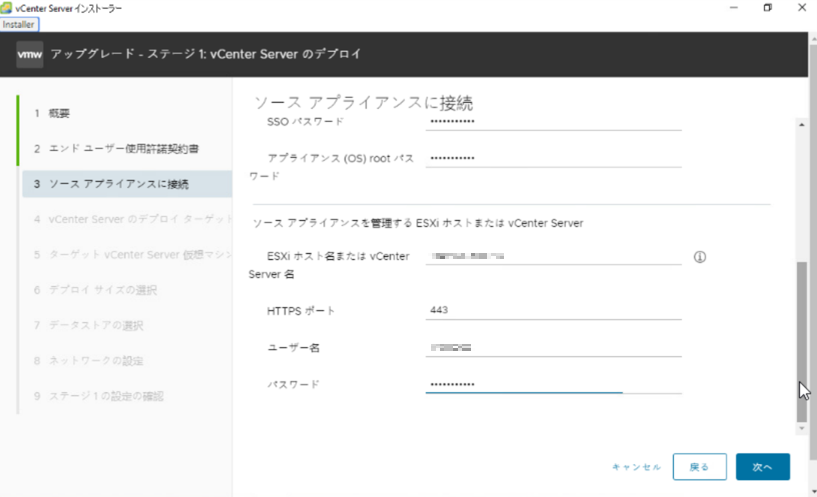Click the vmw logo in header

[x=28, y=53]
